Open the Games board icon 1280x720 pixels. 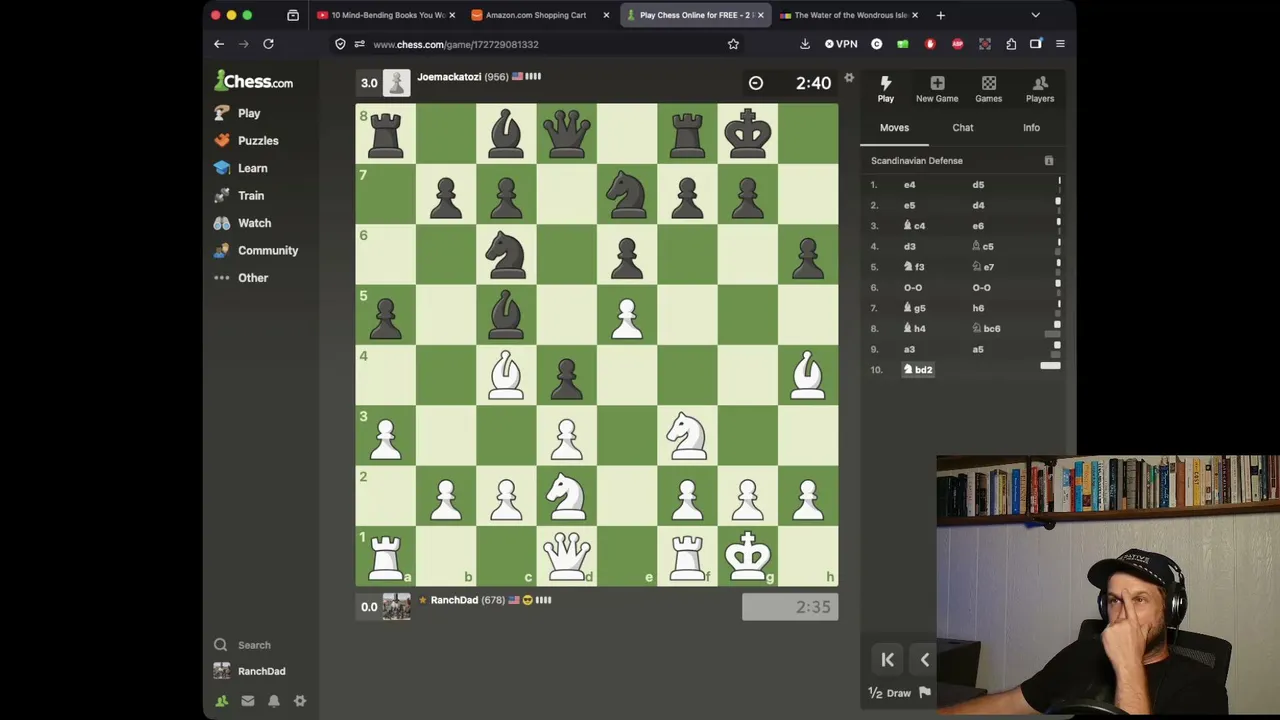pos(988,89)
